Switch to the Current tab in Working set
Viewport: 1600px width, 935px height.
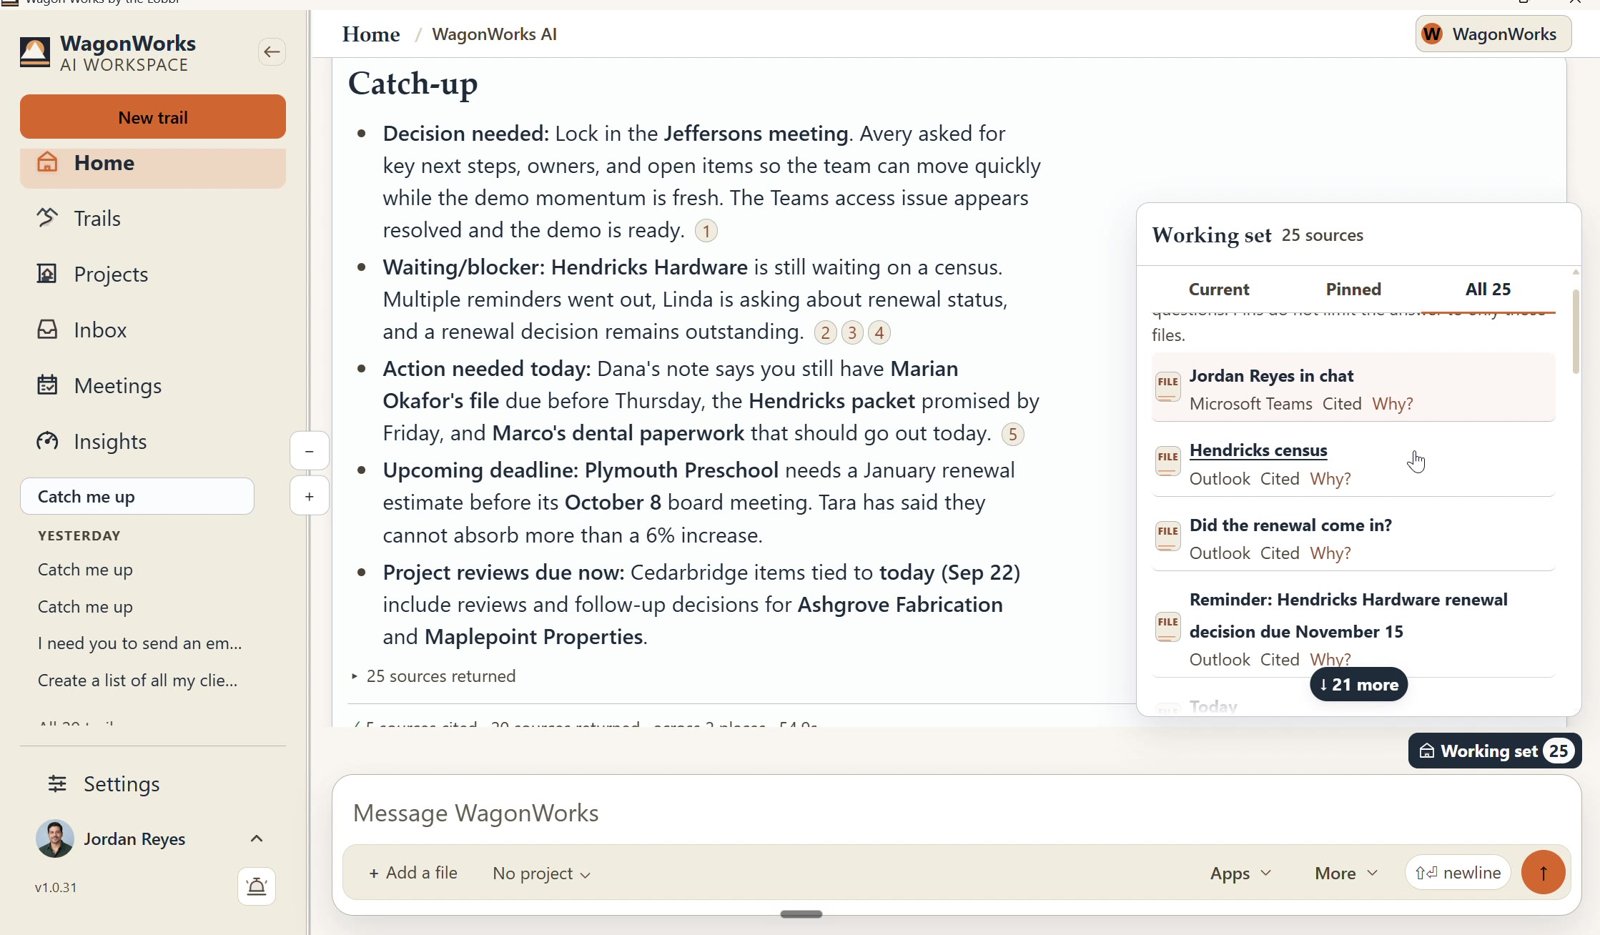point(1219,290)
